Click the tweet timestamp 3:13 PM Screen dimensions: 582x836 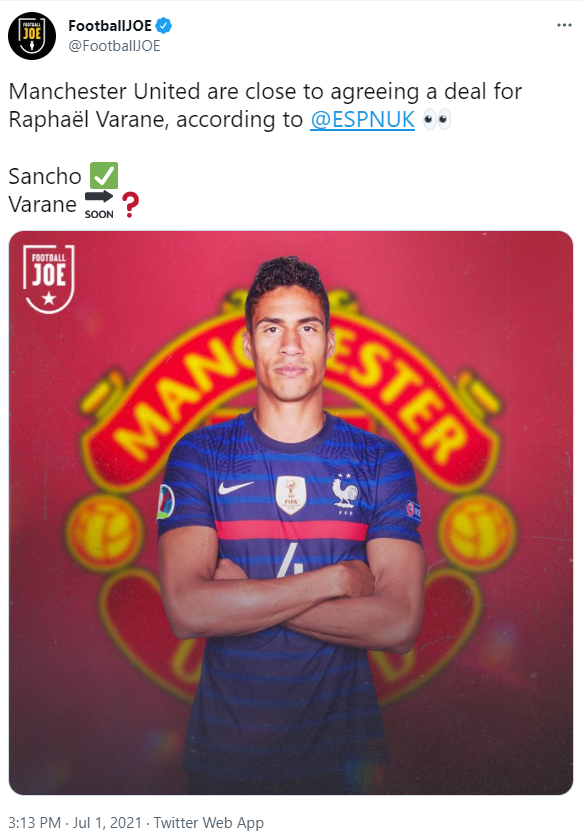coord(35,823)
